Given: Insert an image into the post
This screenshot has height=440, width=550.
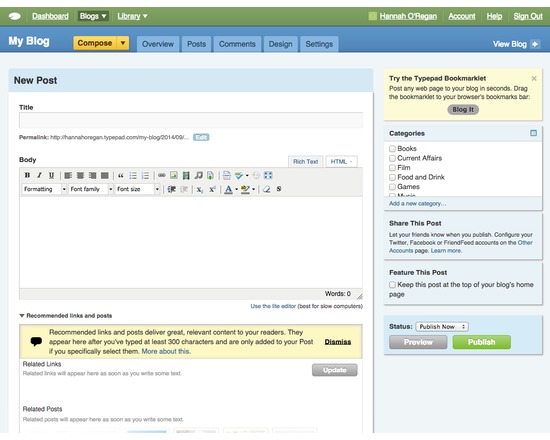Looking at the screenshot, I should click(174, 175).
